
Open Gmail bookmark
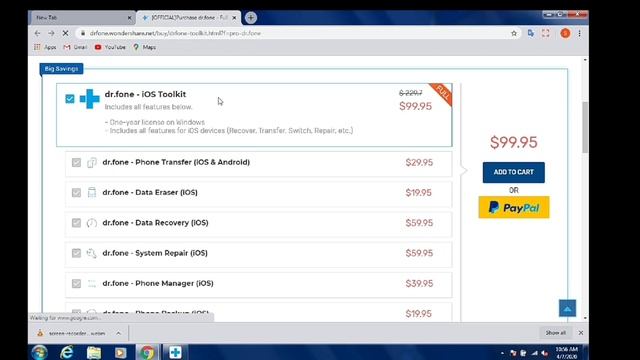point(76,47)
